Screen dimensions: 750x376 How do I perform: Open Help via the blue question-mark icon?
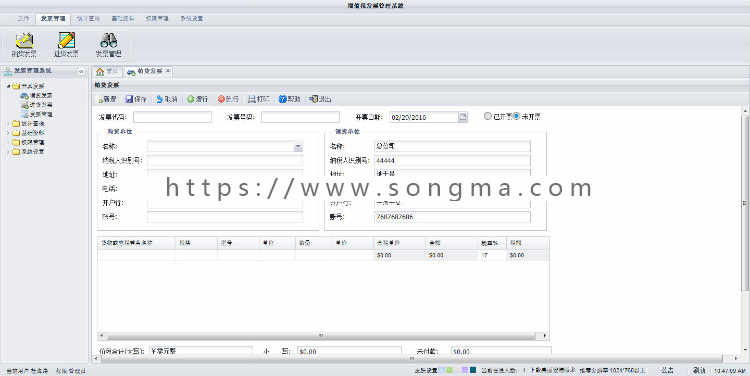pyautogui.click(x=283, y=99)
